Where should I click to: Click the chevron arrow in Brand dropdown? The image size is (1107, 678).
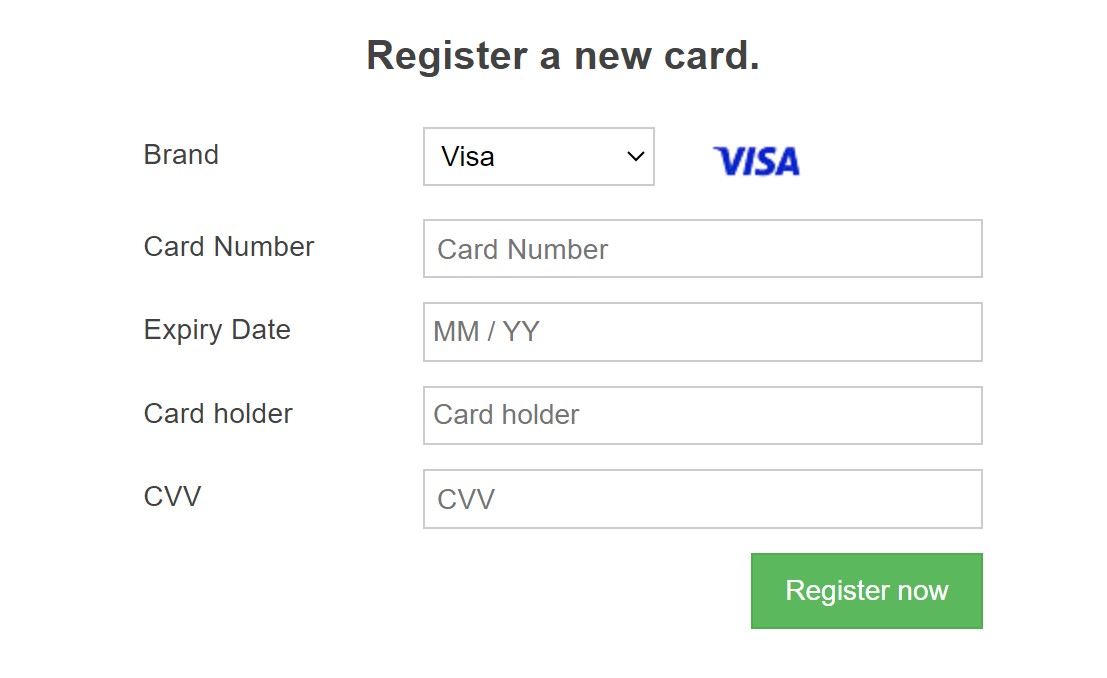click(635, 157)
